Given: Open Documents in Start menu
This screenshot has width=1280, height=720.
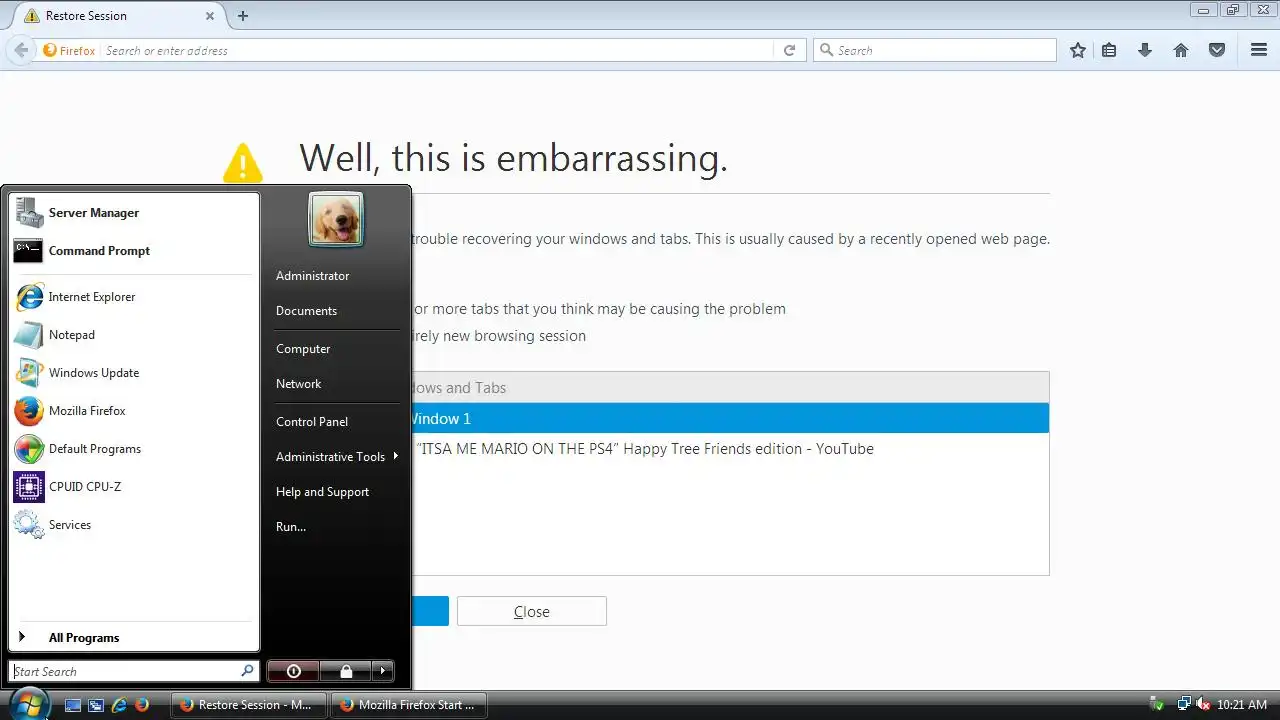Looking at the screenshot, I should (x=336, y=311).
